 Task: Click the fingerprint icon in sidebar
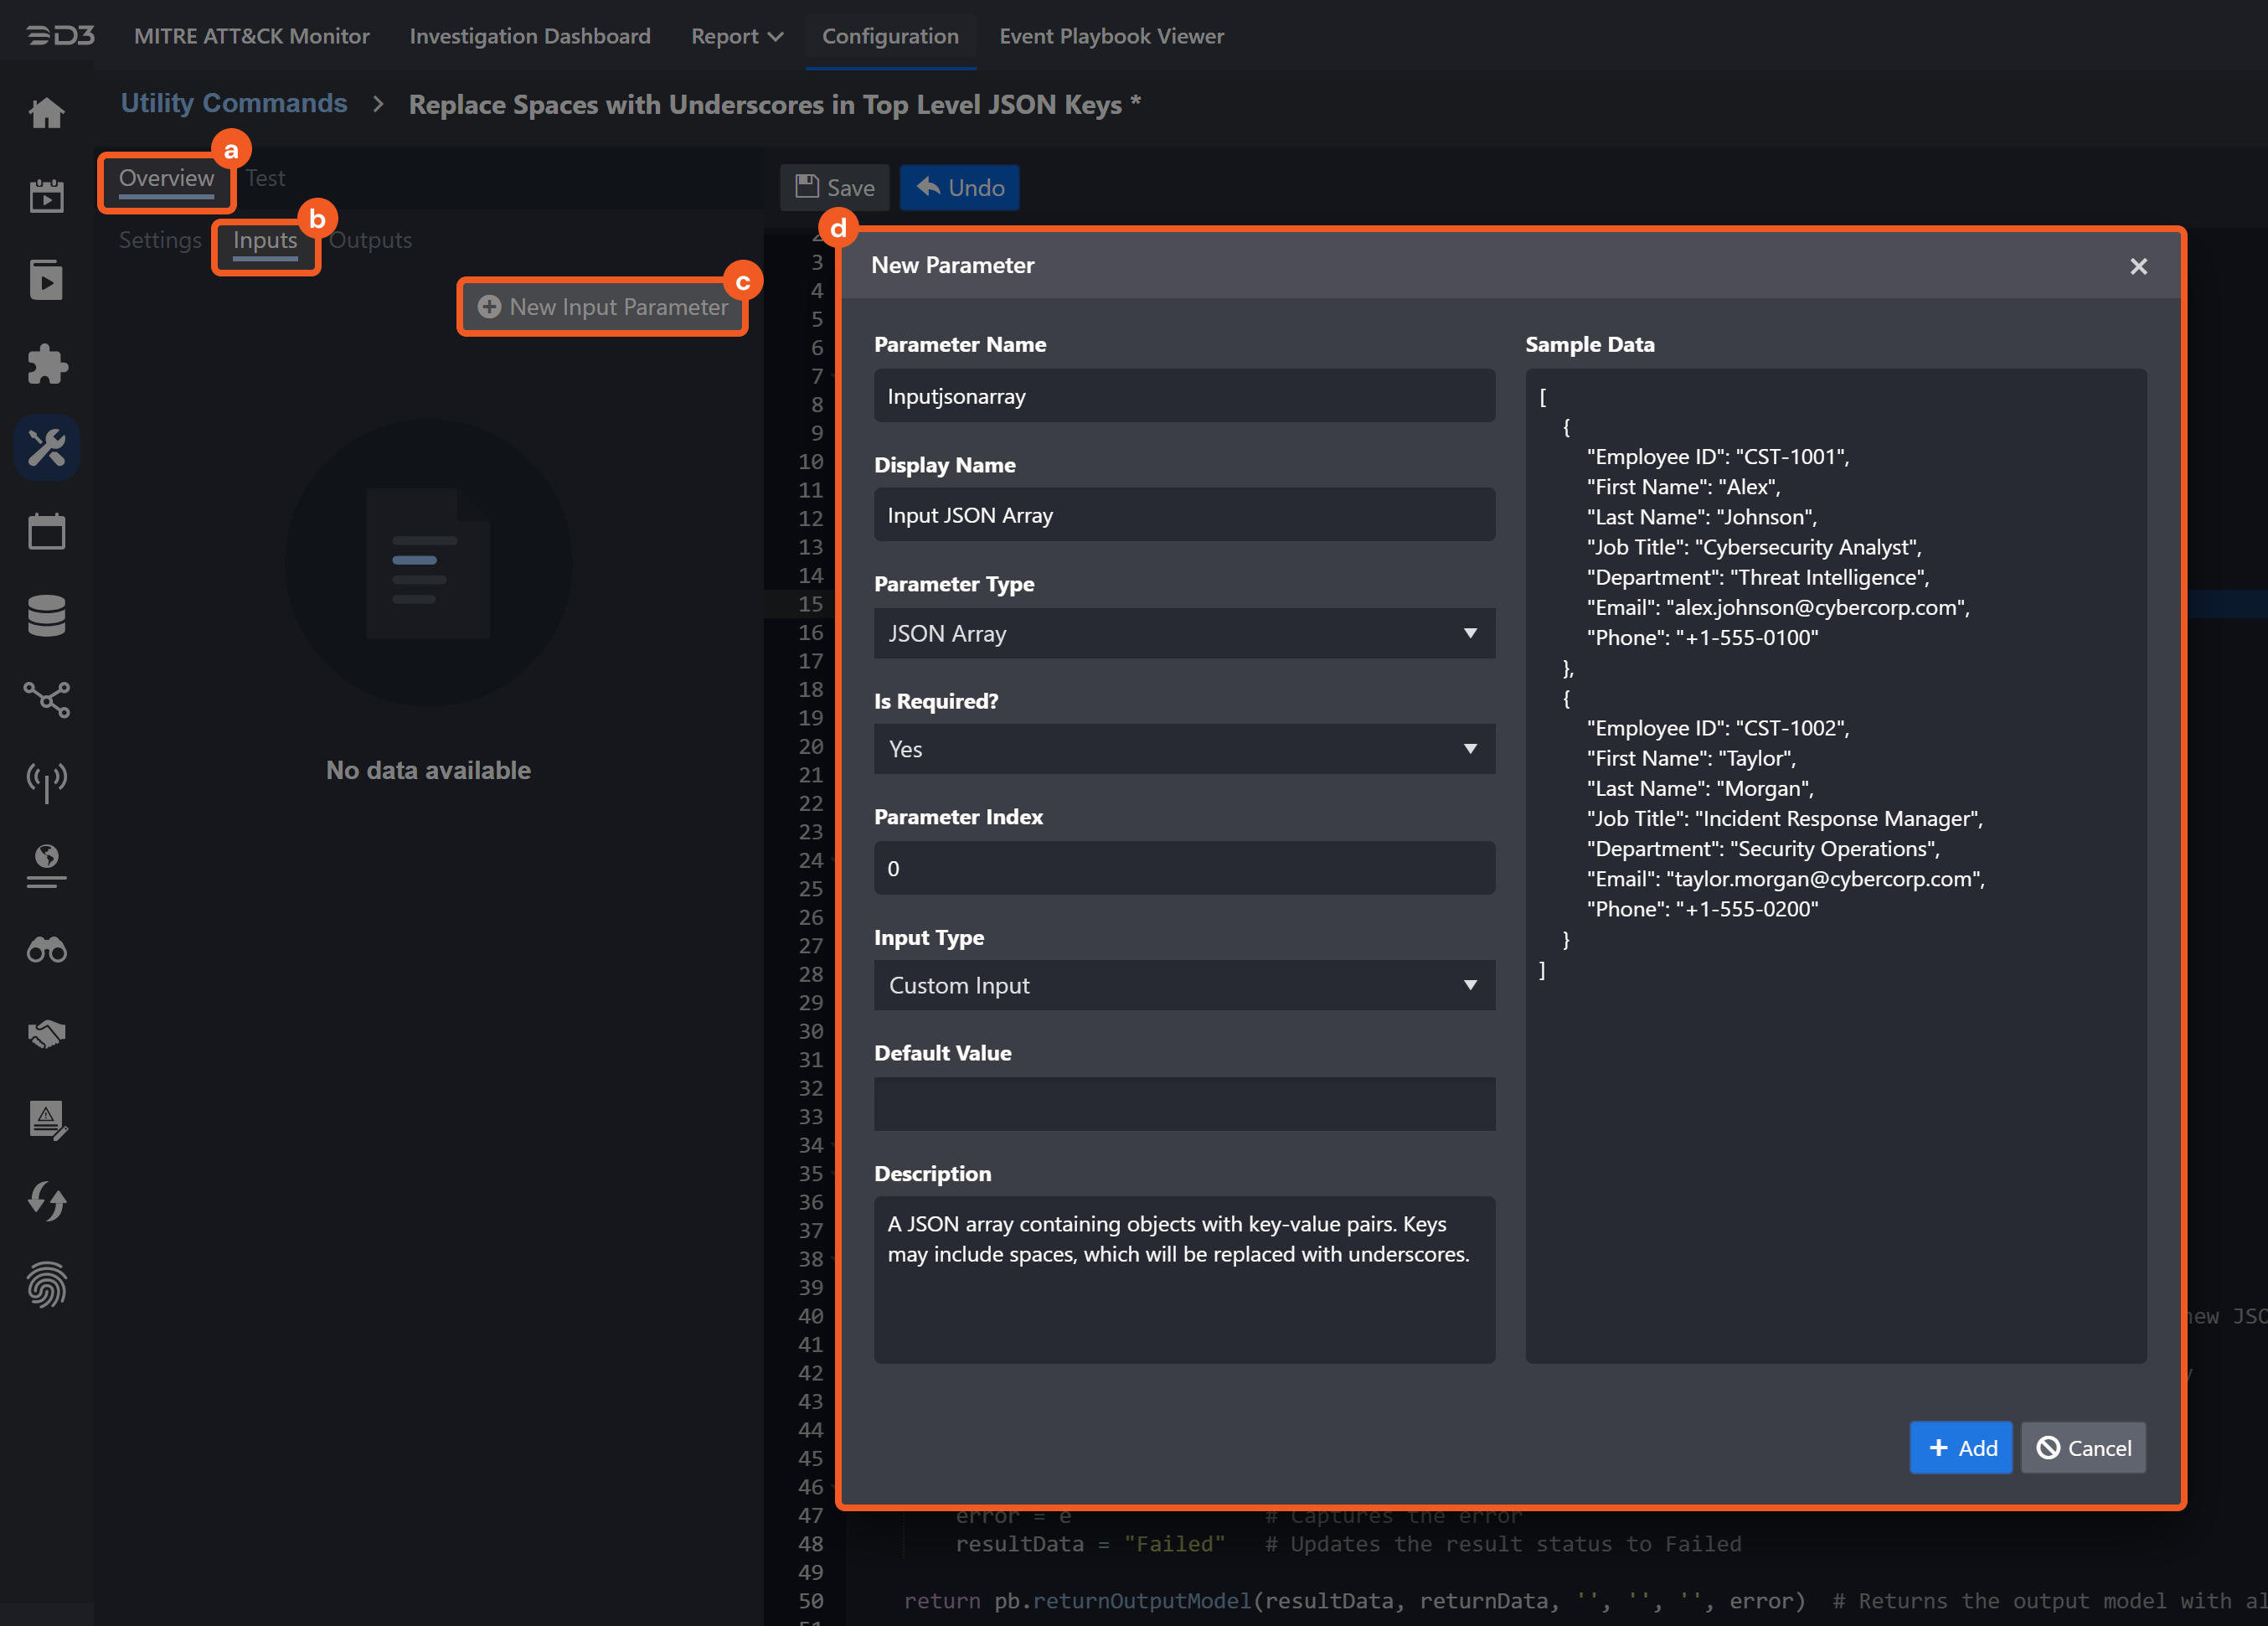(46, 1284)
